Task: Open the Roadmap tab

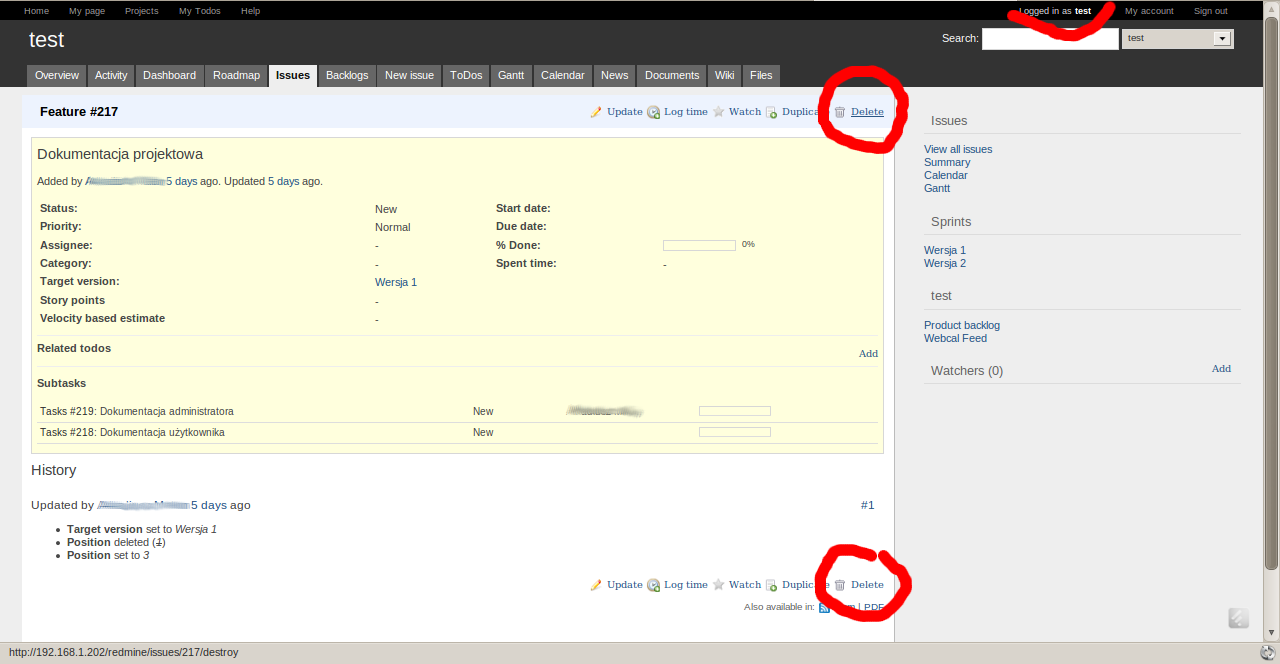Action: click(x=236, y=75)
